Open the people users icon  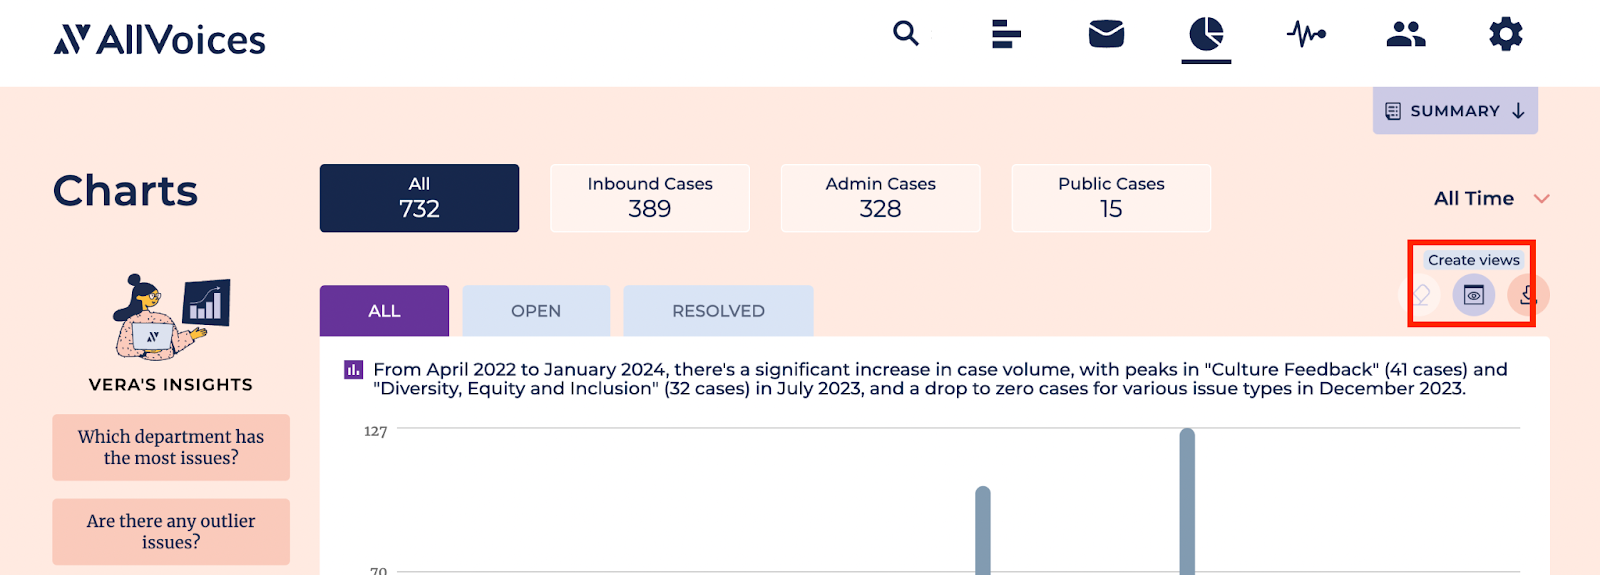(x=1406, y=34)
